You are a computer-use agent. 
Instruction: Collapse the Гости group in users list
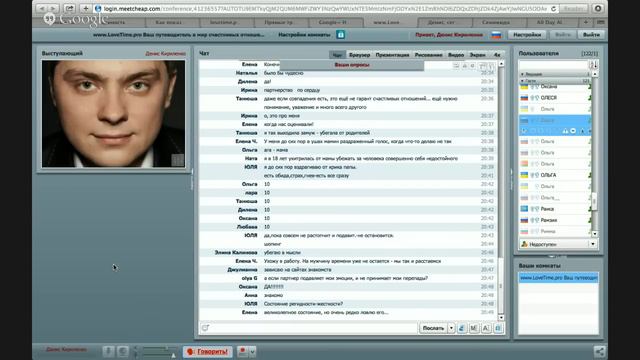tap(555, 81)
